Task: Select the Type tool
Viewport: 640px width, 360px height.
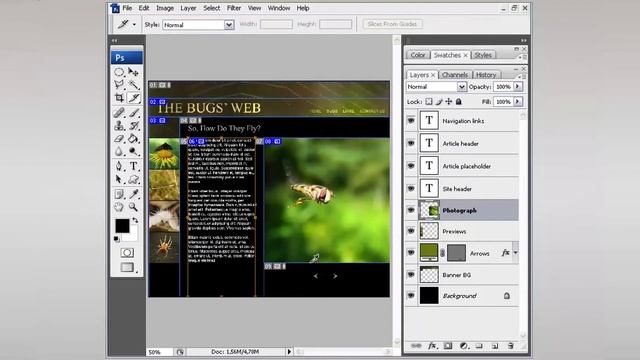Action: (x=133, y=166)
